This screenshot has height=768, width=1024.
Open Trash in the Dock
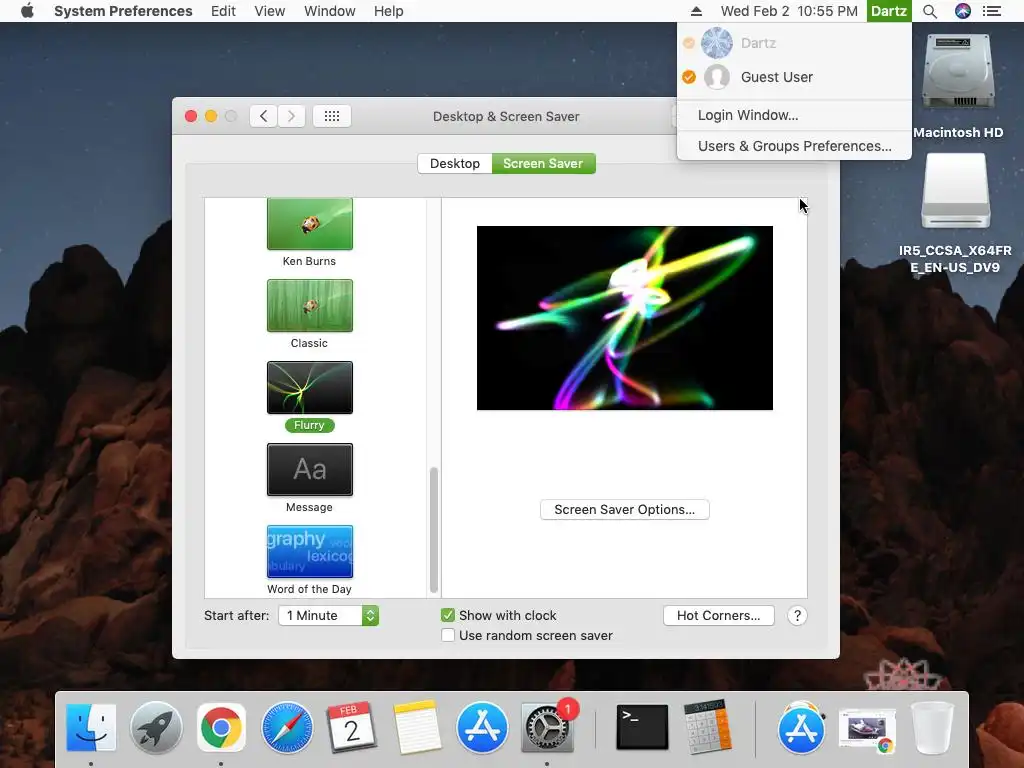point(932,728)
